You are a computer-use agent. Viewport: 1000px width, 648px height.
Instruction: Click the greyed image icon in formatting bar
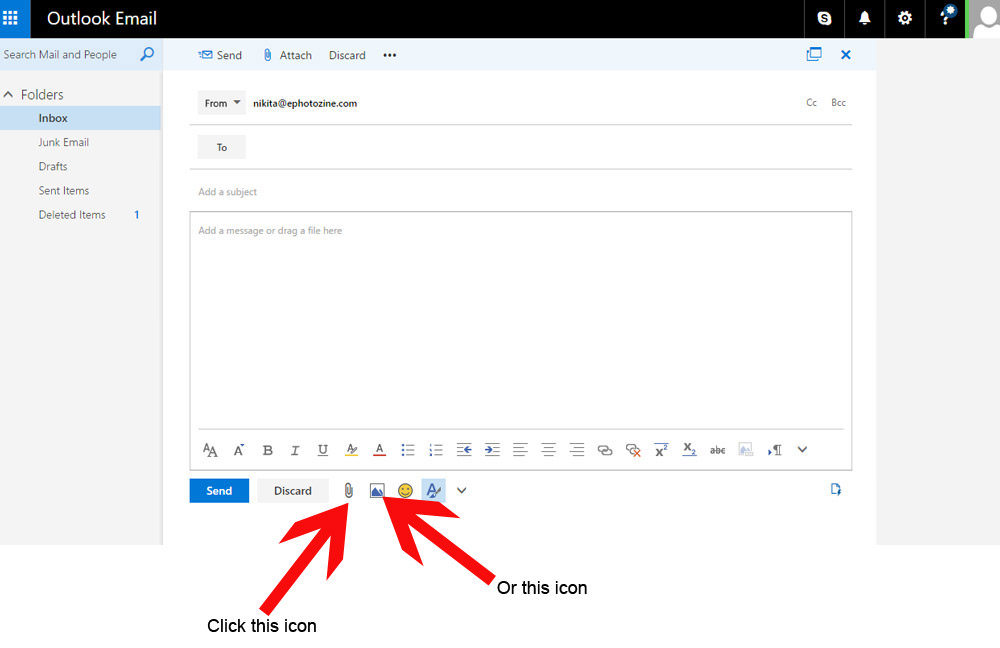(x=746, y=450)
